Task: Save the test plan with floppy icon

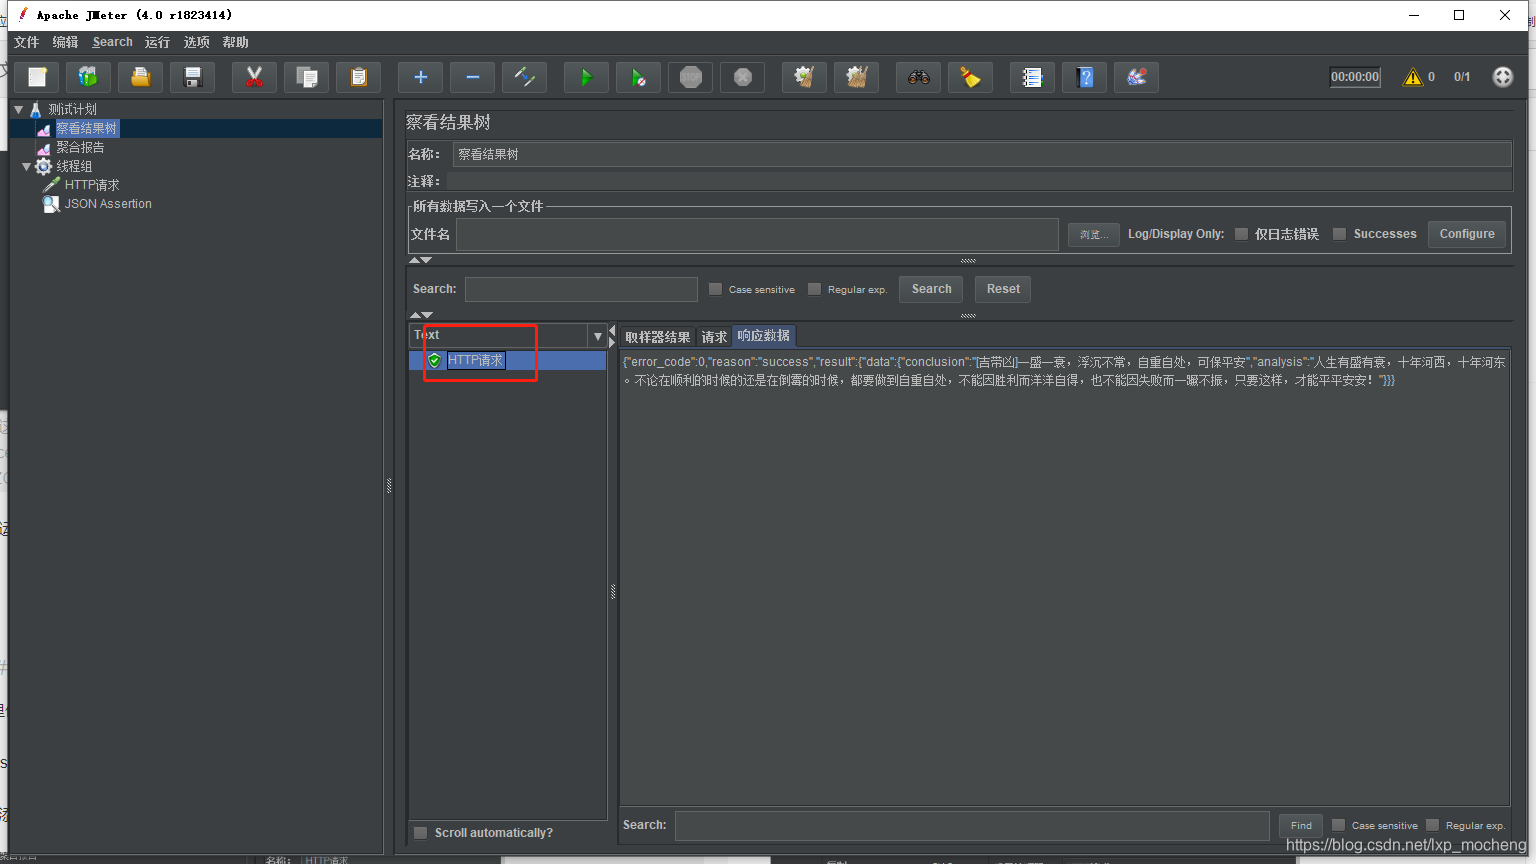Action: click(193, 77)
